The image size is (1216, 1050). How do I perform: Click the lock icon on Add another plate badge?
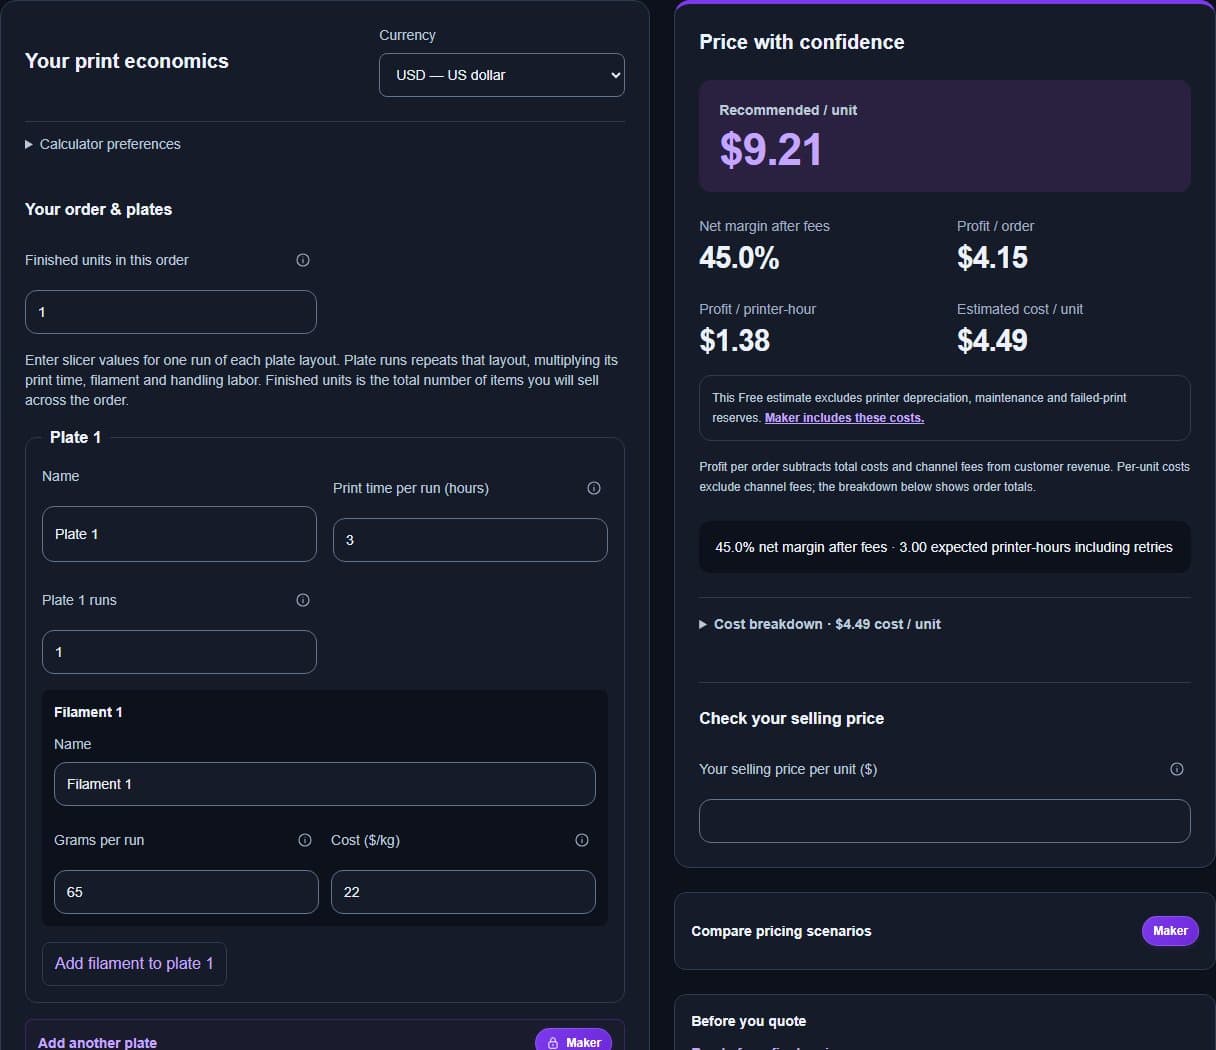point(553,1042)
